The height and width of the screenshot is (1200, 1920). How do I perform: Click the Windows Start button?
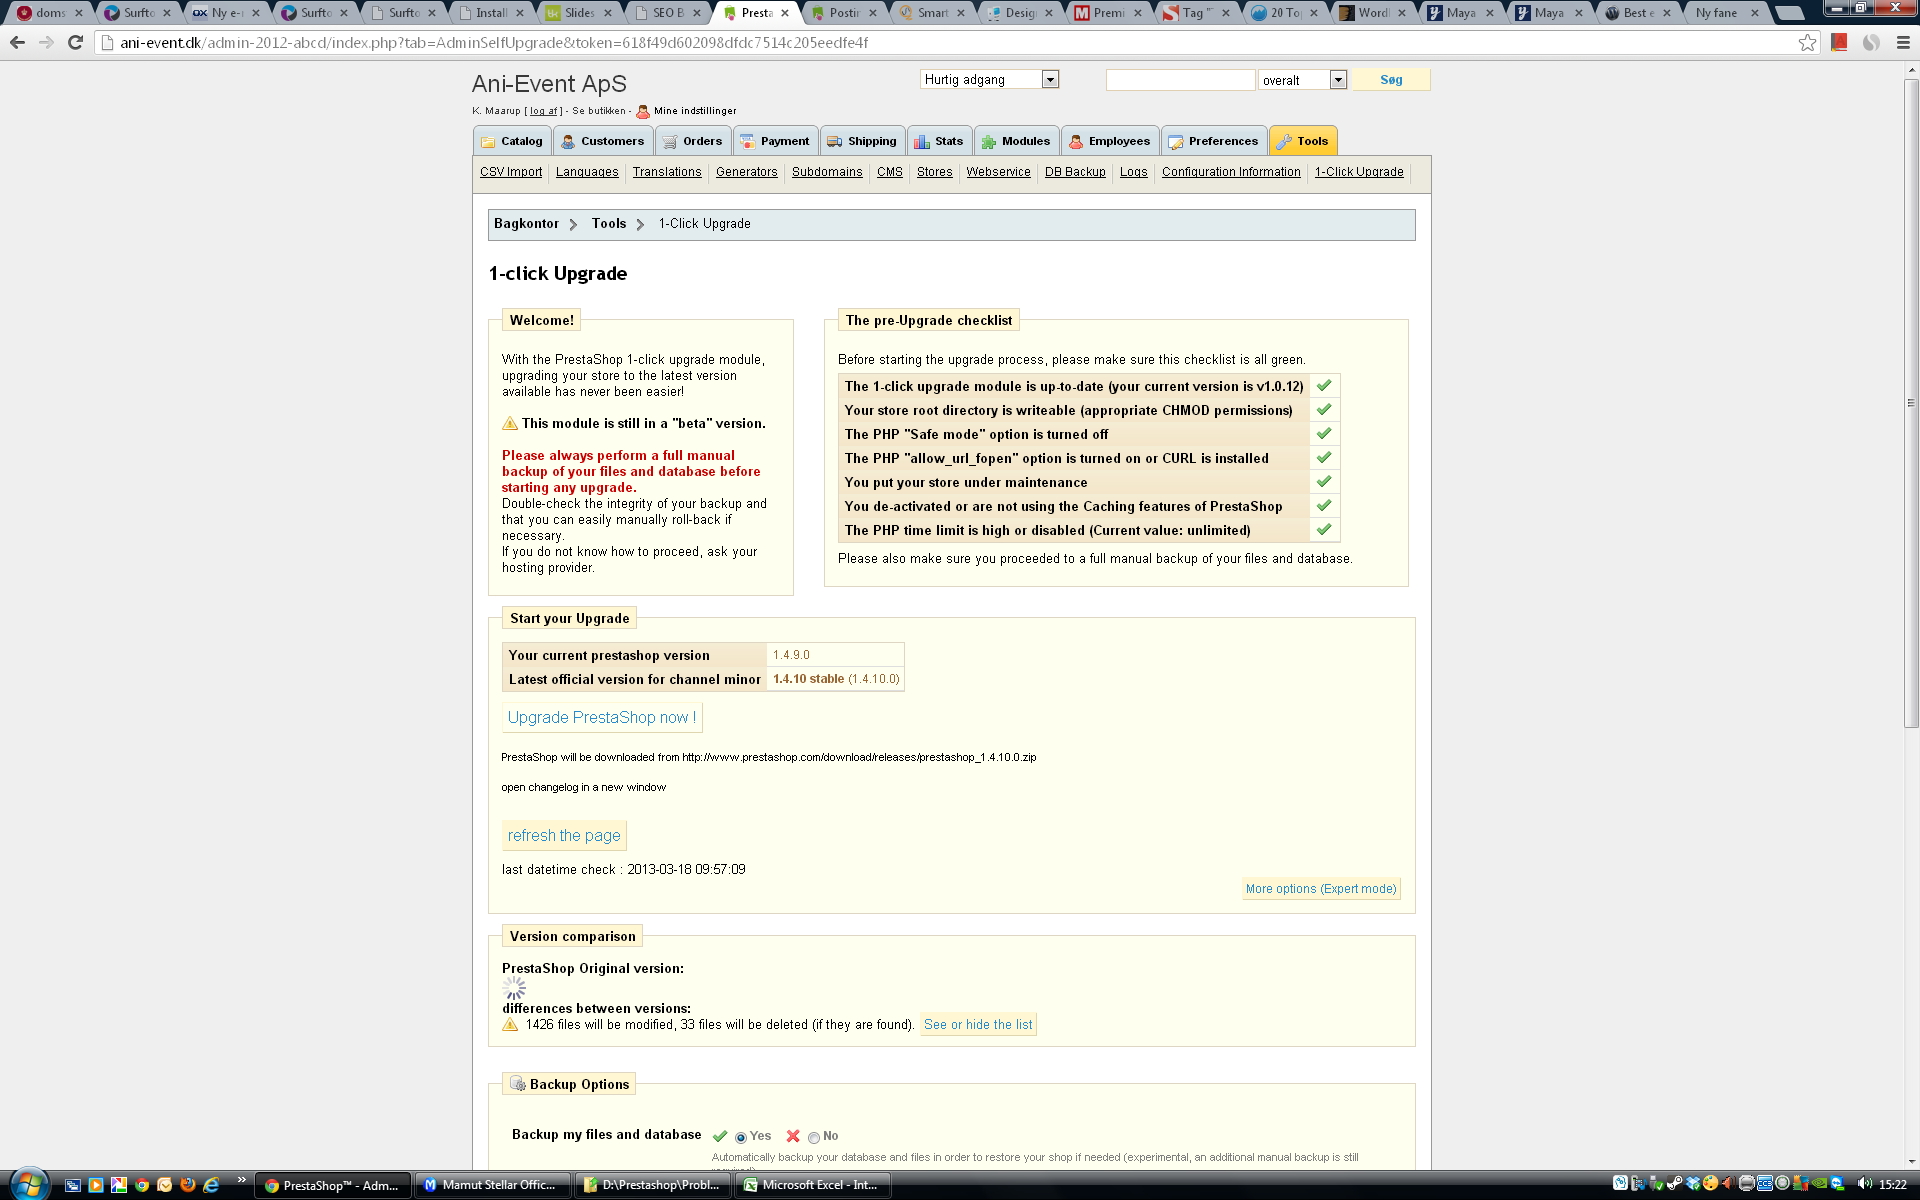27,1185
